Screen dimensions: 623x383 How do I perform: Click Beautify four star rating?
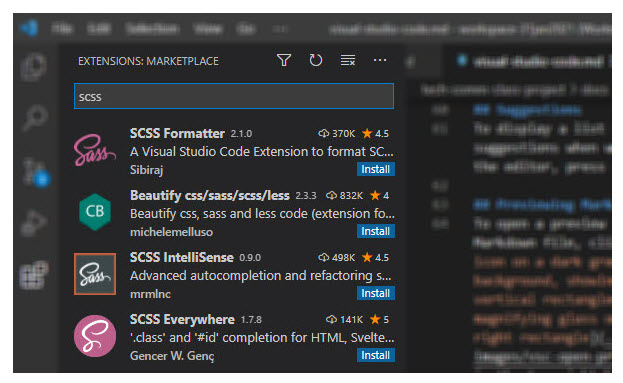(x=379, y=195)
